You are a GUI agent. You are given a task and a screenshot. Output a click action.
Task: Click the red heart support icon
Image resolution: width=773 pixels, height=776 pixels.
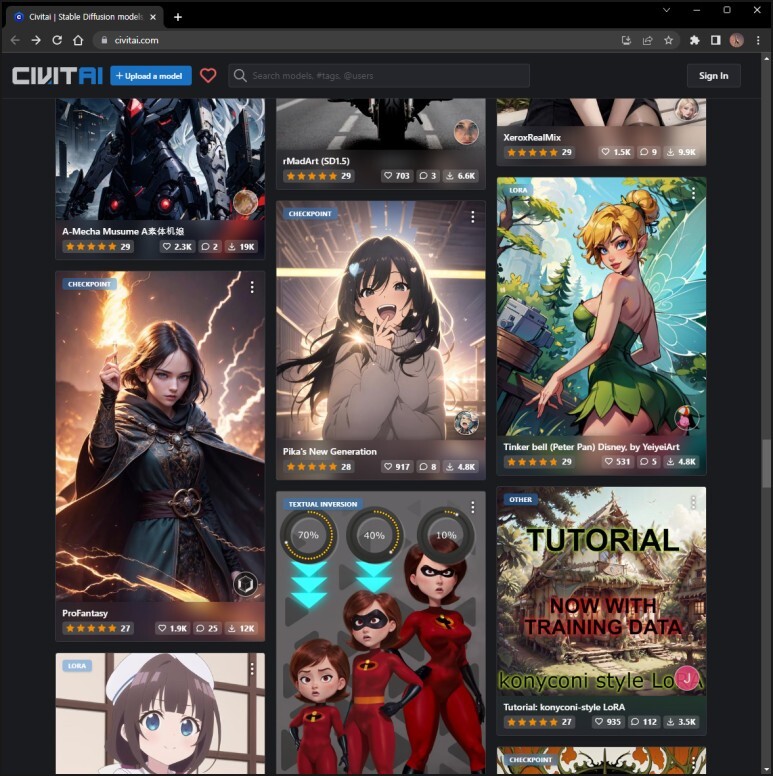pos(208,76)
